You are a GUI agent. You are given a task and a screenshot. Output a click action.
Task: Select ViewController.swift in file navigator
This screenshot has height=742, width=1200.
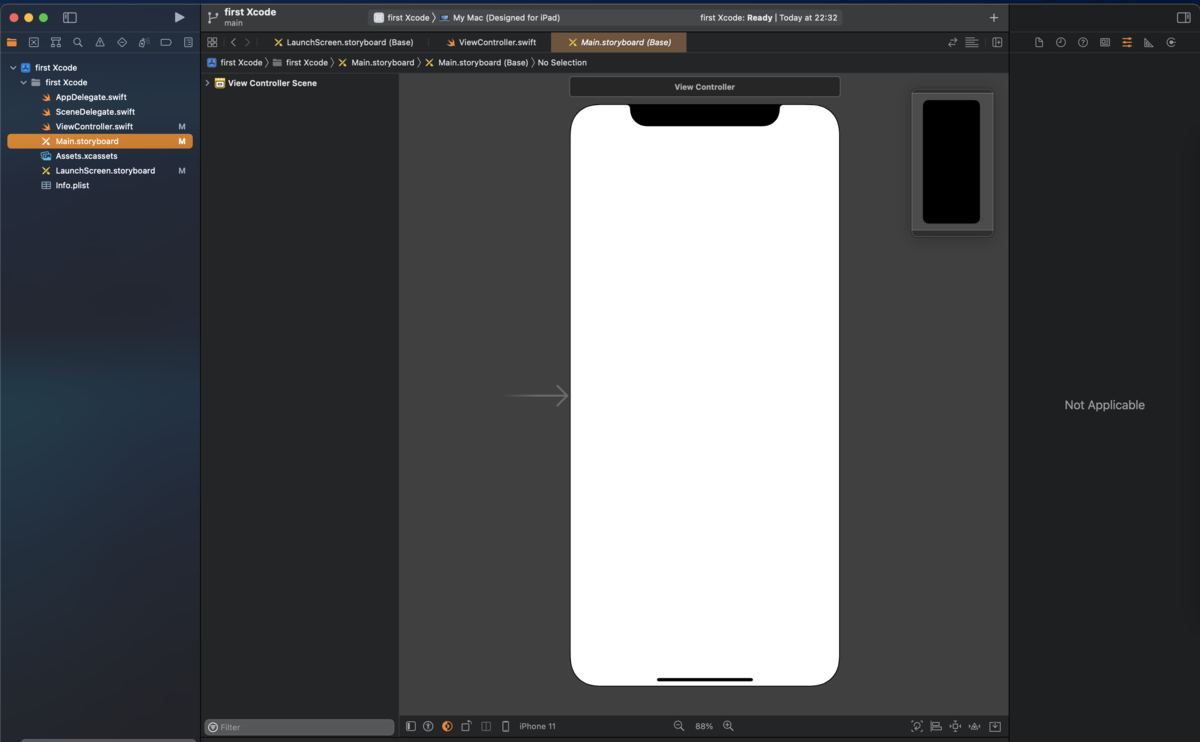[94, 127]
